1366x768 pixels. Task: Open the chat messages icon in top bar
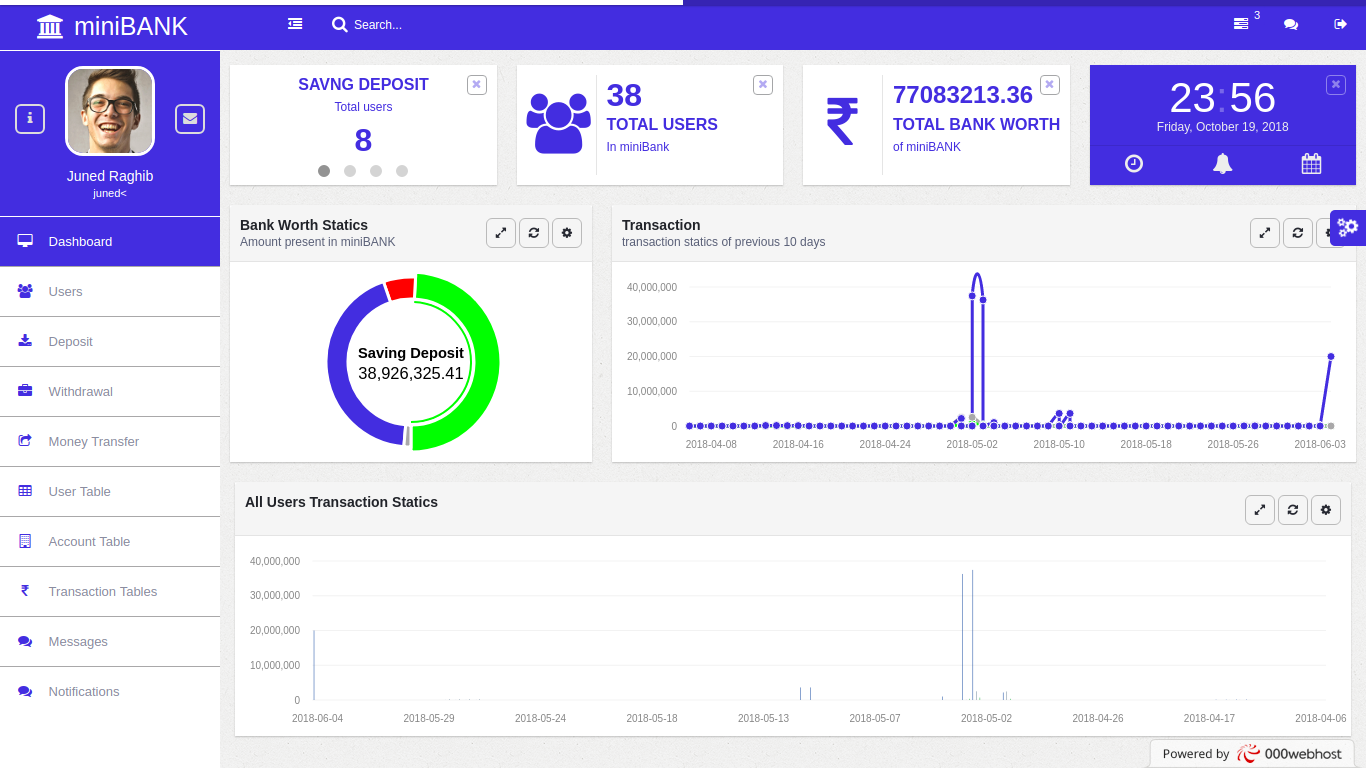tap(1291, 24)
